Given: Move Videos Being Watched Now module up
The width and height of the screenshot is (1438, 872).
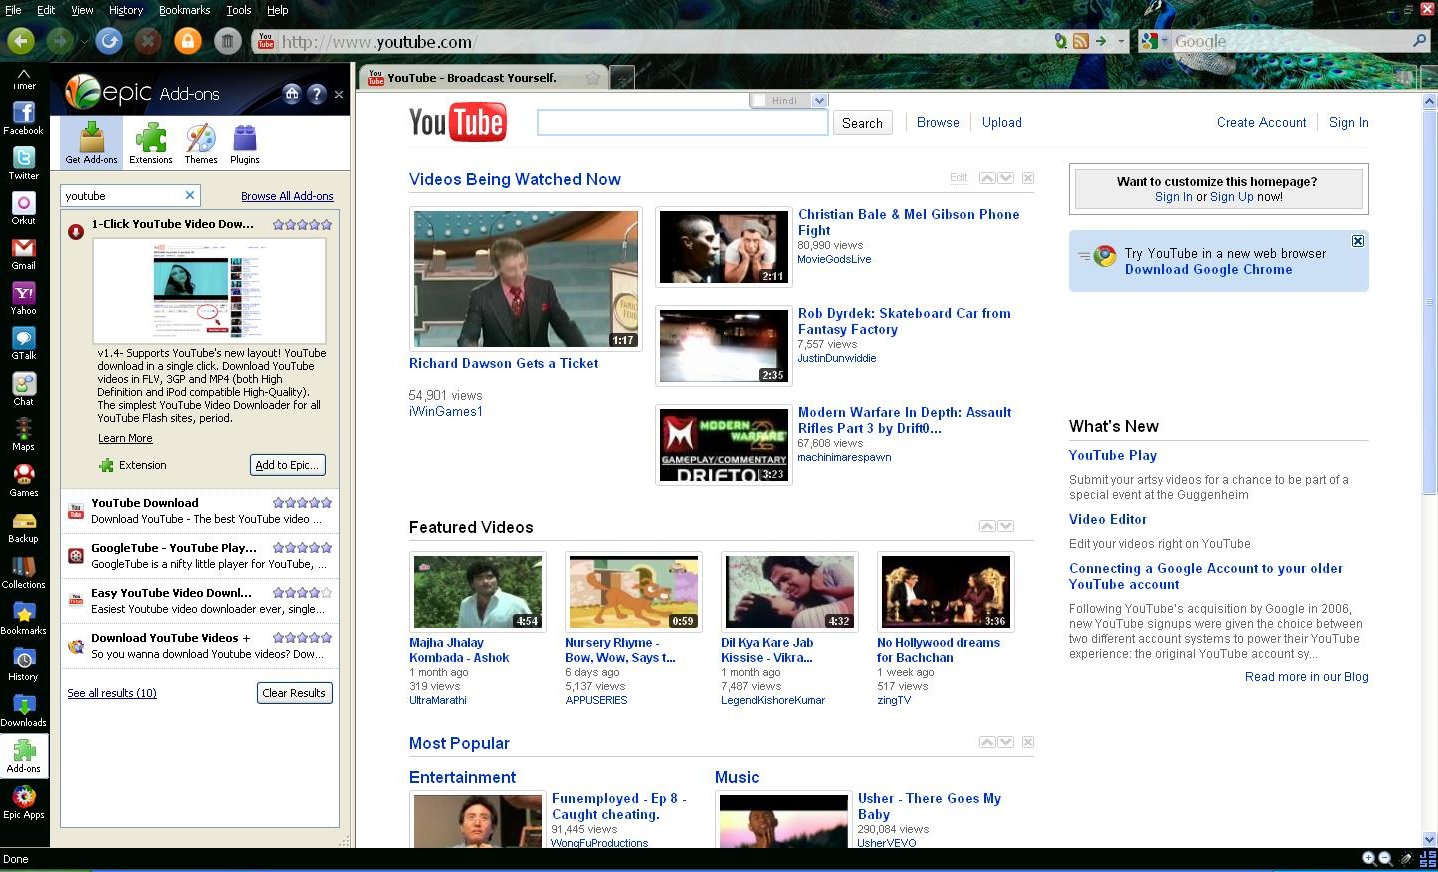Looking at the screenshot, I should click(987, 178).
